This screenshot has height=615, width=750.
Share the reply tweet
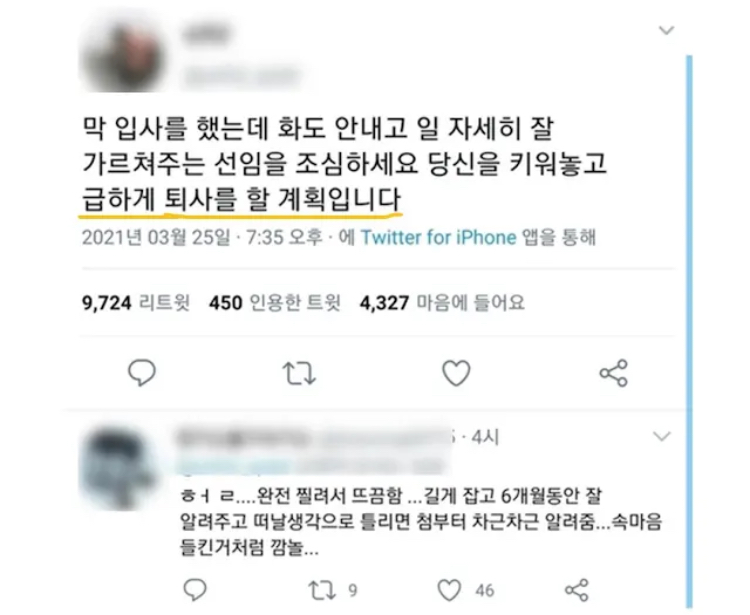tap(577, 590)
